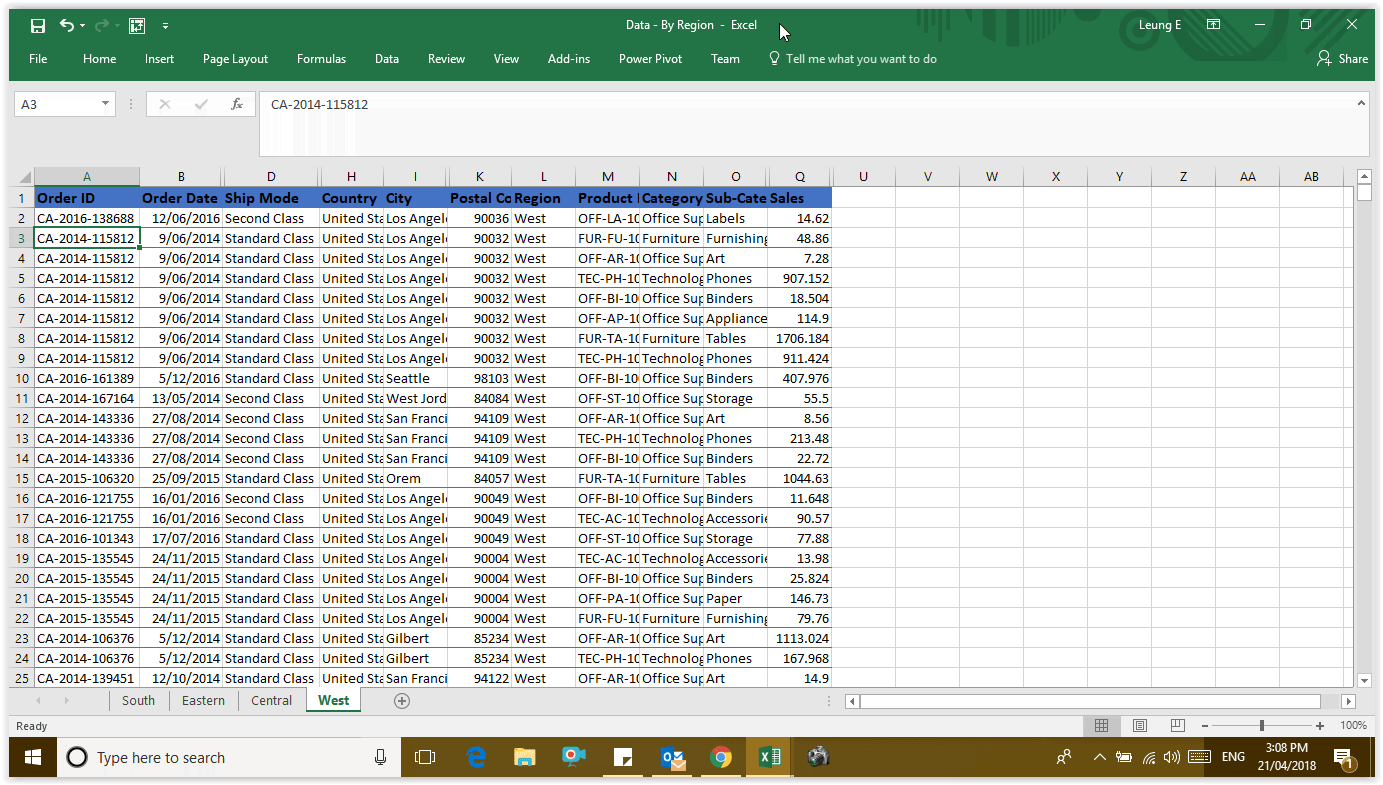Open the Formulas ribbon tab
The image size is (1383, 785).
tap(321, 59)
